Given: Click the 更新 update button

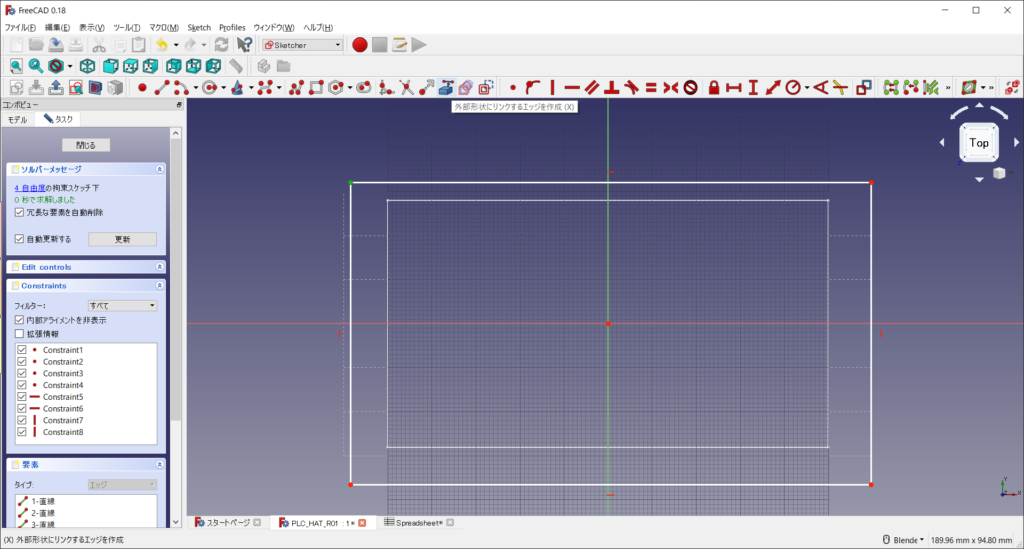Looking at the screenshot, I should 122,239.
